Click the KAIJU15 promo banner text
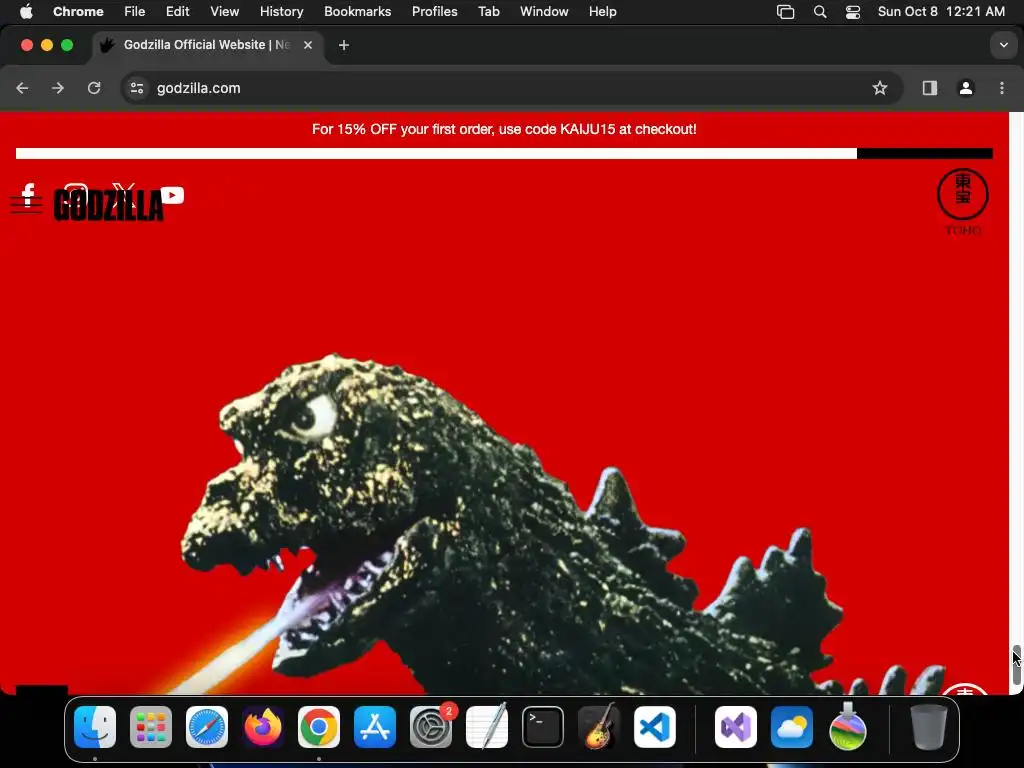The height and width of the screenshot is (768, 1024). point(504,129)
